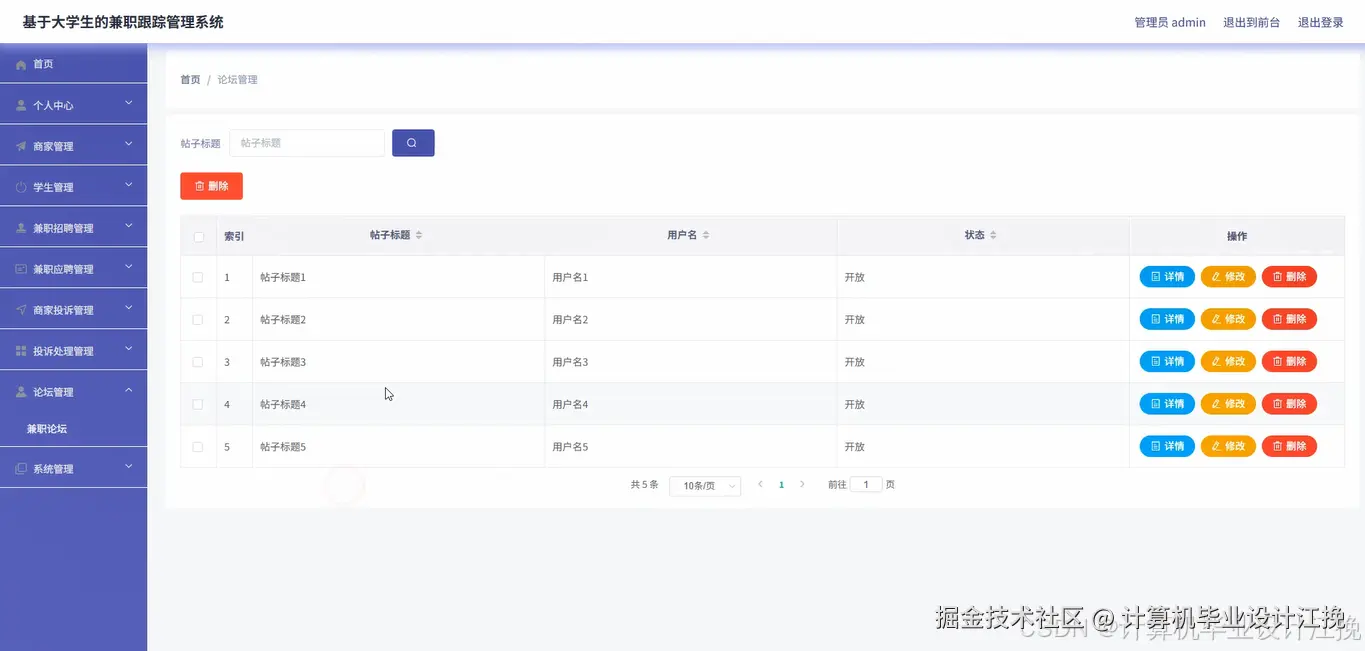The height and width of the screenshot is (651, 1365).
Task: Click the 学生管理 power icon in sidebar
Action: pyautogui.click(x=20, y=186)
